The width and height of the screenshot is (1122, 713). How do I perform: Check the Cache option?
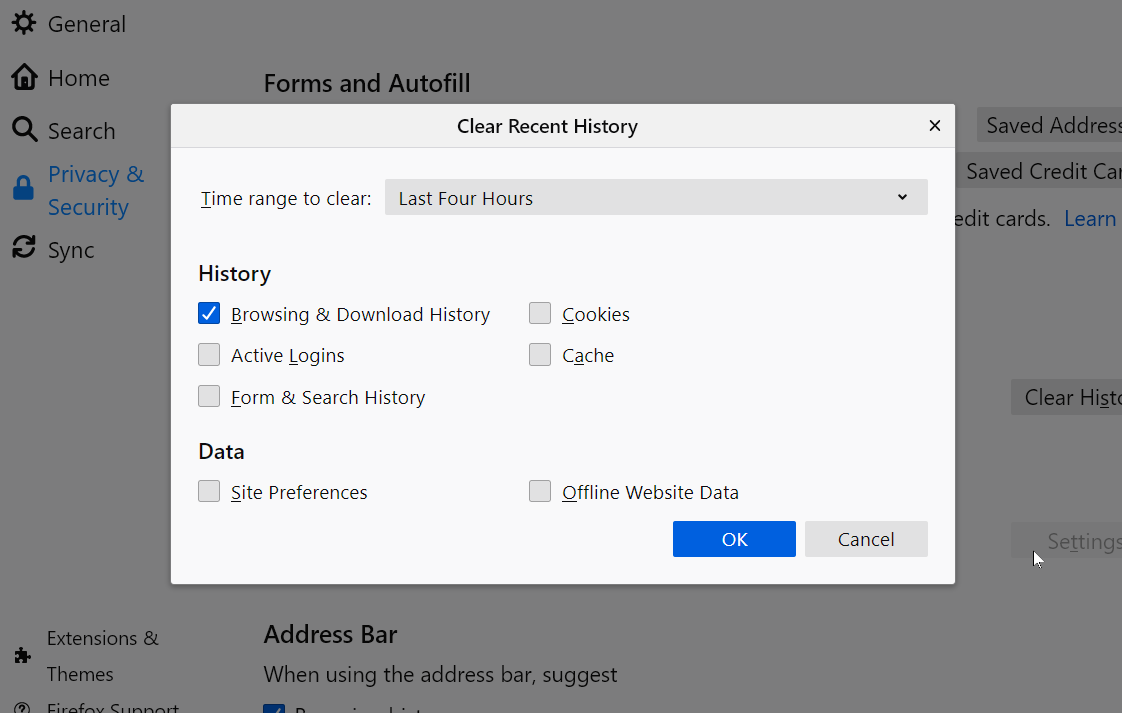(x=540, y=354)
